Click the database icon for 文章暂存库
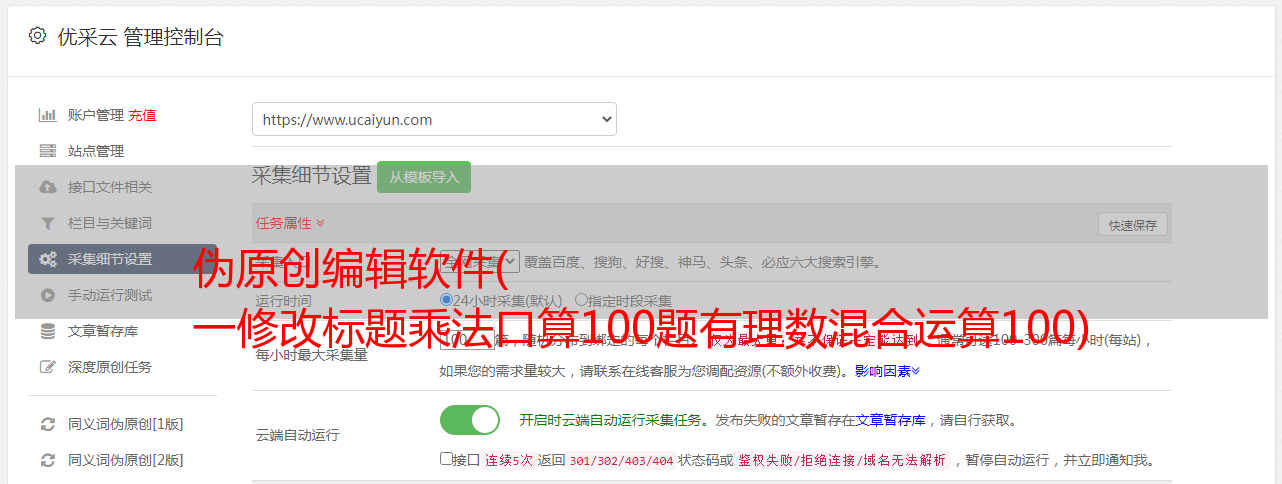Viewport: 1282px width, 484px height. click(47, 331)
